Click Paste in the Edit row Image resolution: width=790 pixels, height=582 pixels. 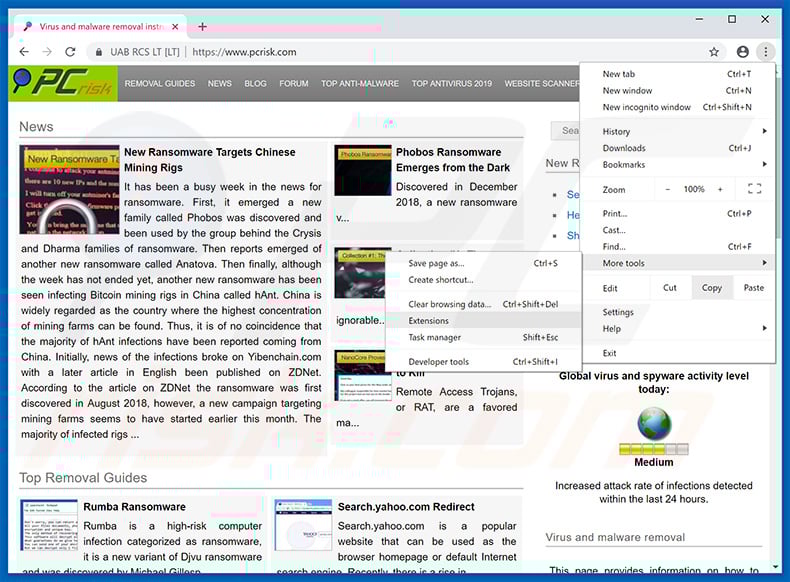click(753, 288)
